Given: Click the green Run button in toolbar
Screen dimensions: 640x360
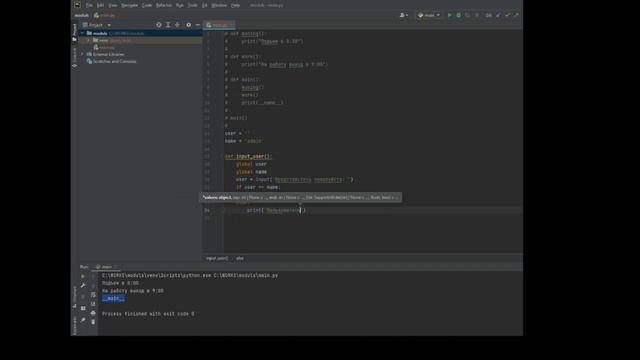Looking at the screenshot, I should click(449, 15).
